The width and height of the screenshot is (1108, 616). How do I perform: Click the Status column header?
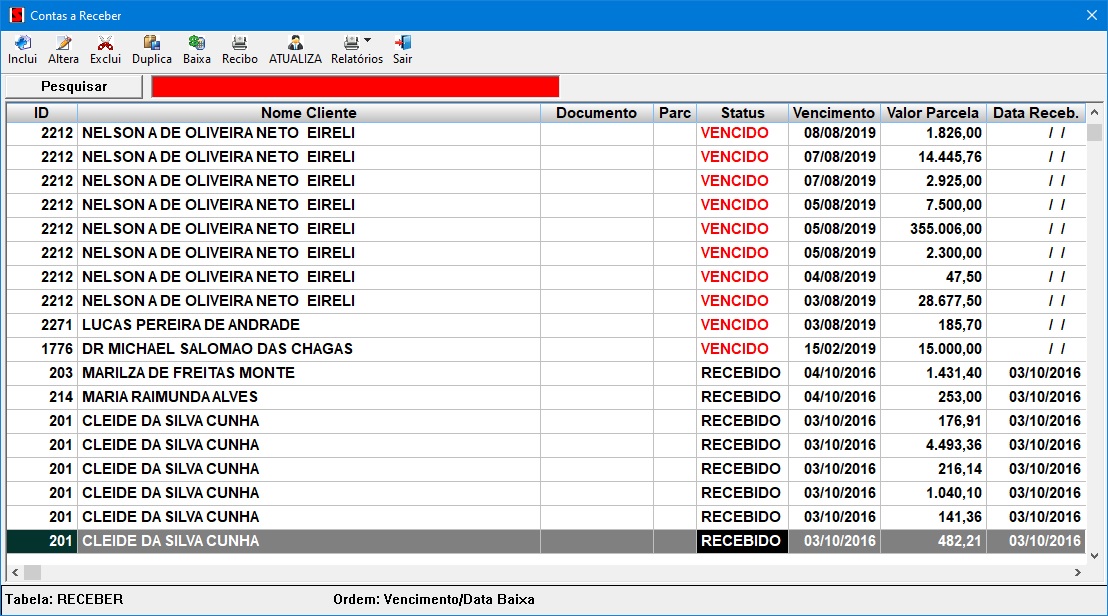(742, 113)
